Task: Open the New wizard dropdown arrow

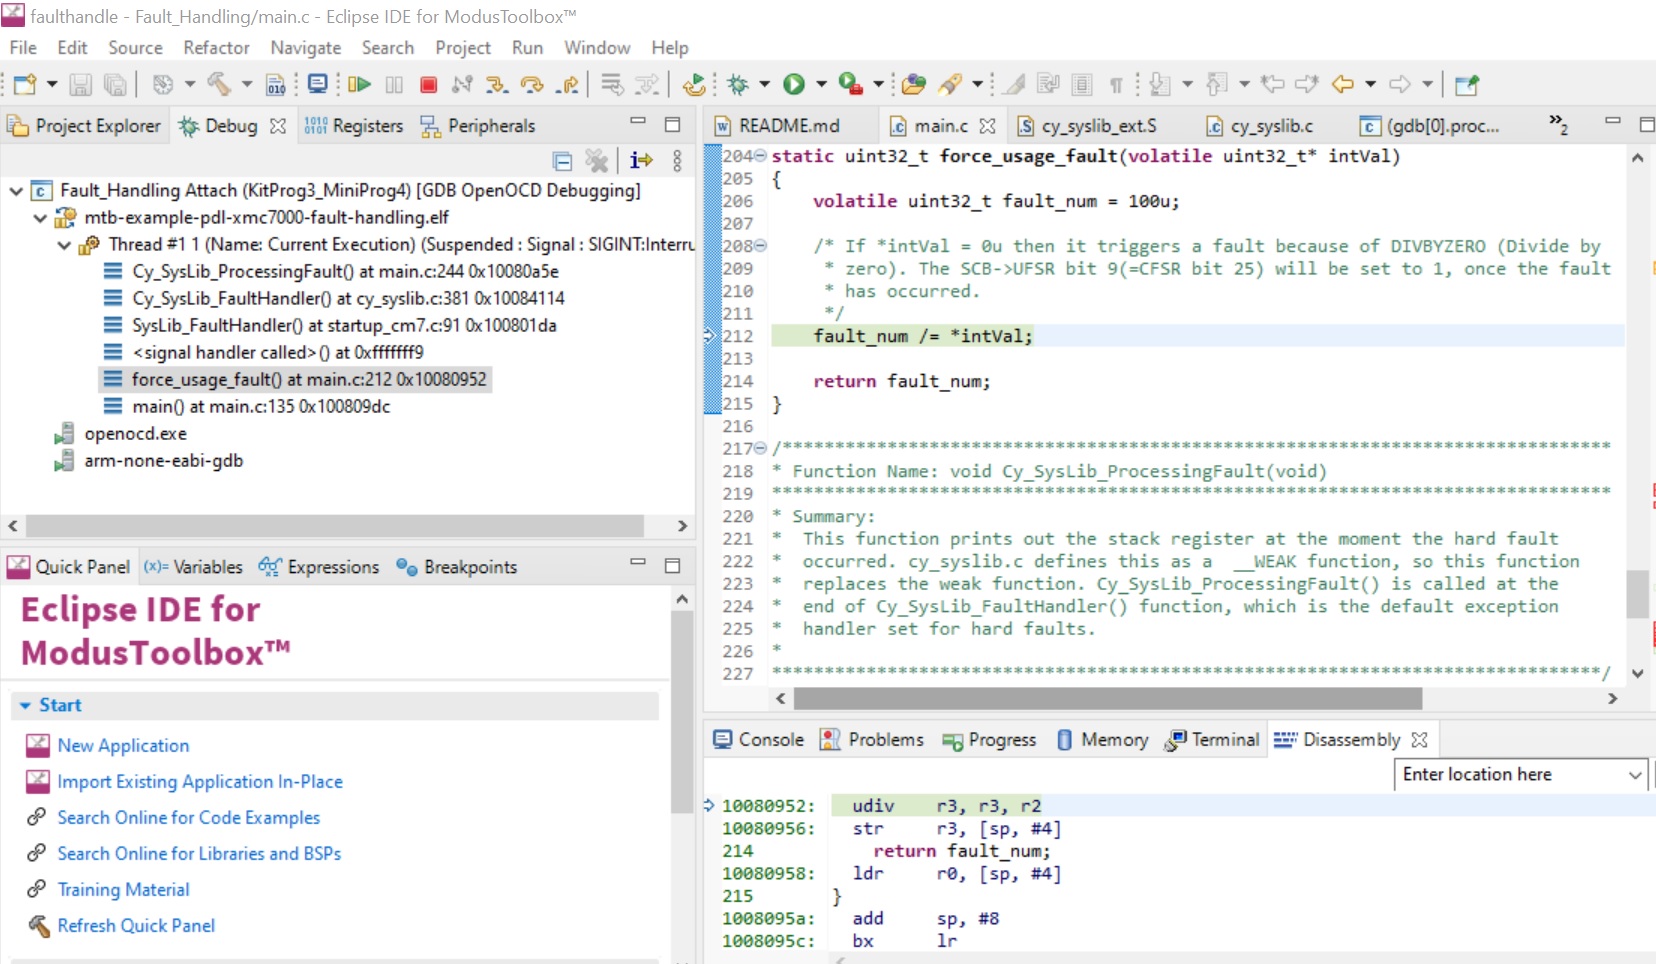Action: pyautogui.click(x=52, y=85)
